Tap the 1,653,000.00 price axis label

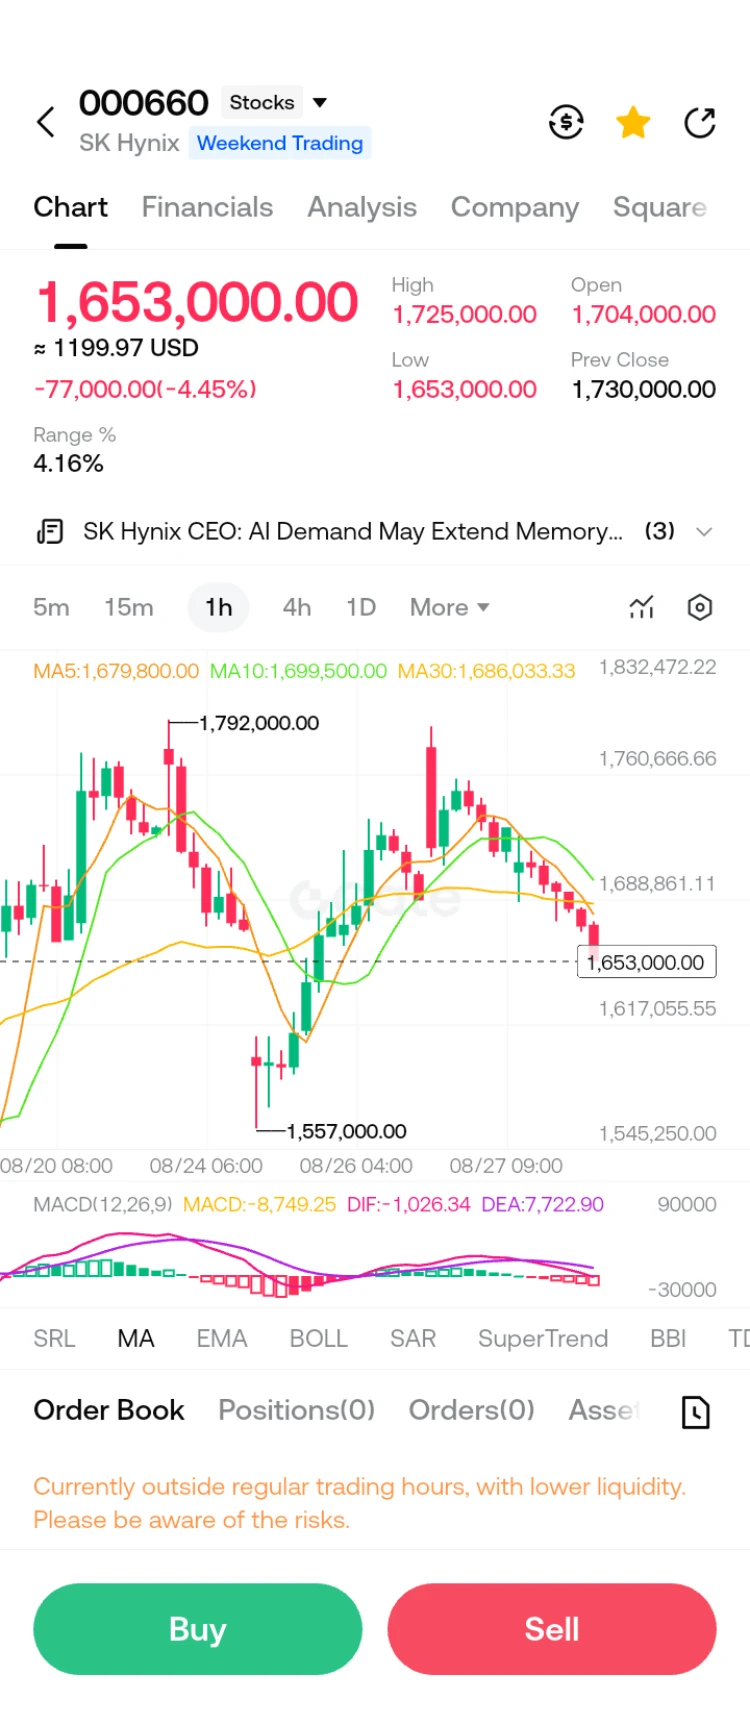pyautogui.click(x=647, y=962)
